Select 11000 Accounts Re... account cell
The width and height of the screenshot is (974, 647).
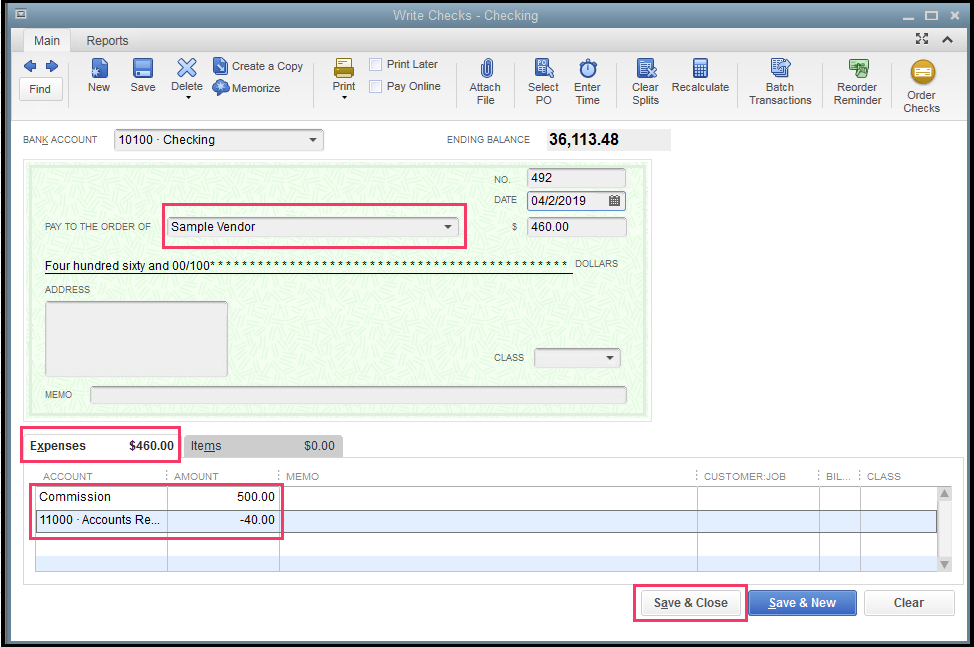[101, 520]
